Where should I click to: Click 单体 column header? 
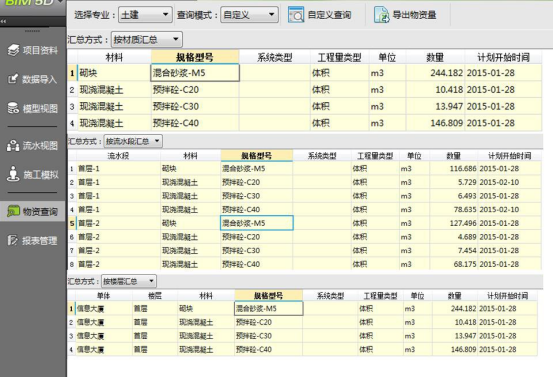click(x=104, y=296)
